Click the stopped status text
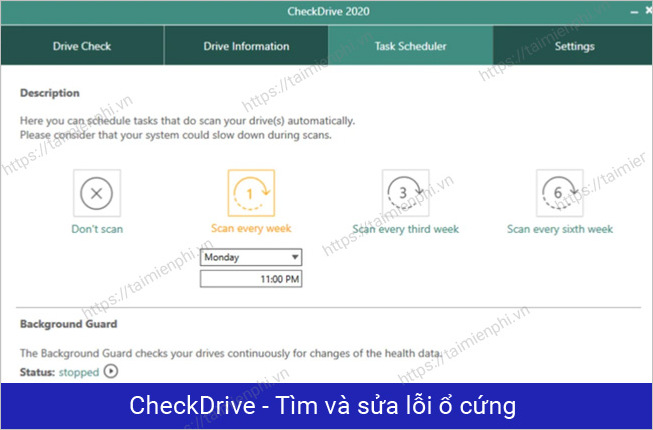This screenshot has height=430, width=653. (79, 372)
